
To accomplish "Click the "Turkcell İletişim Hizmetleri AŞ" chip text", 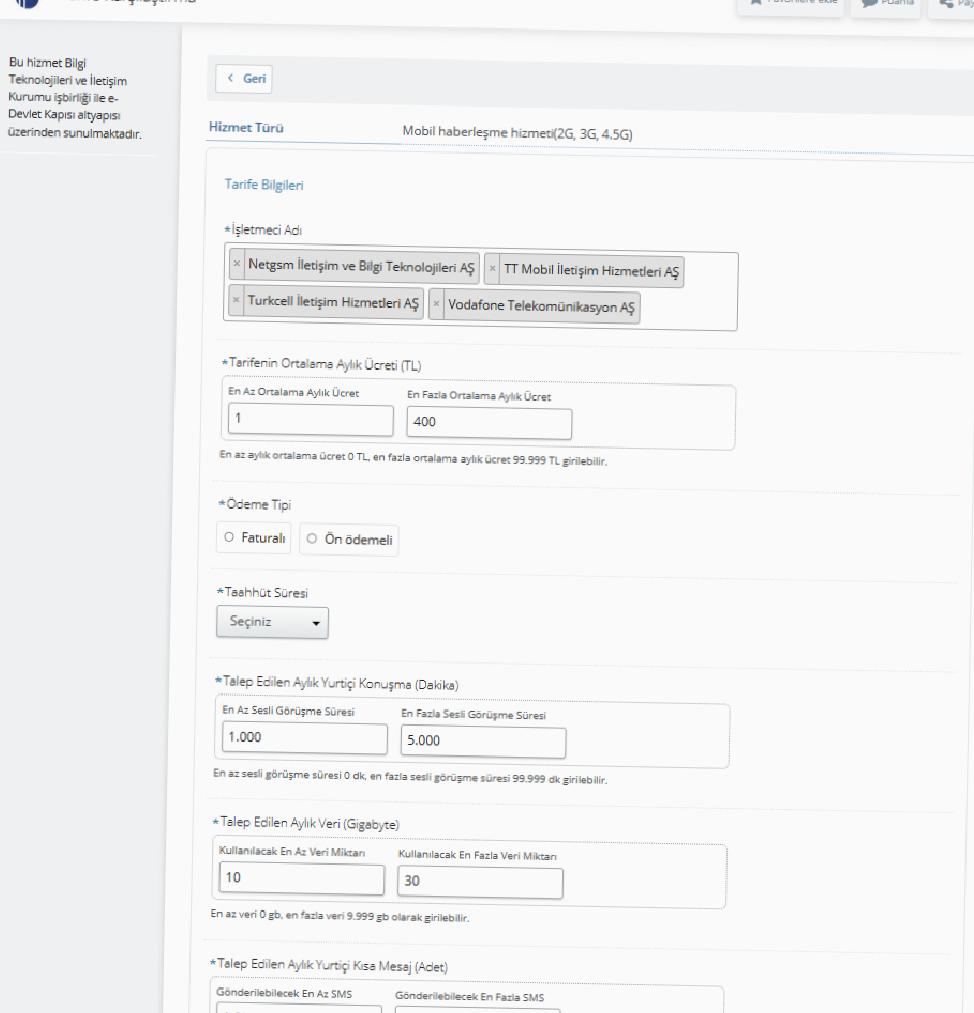I will click(x=333, y=302).
